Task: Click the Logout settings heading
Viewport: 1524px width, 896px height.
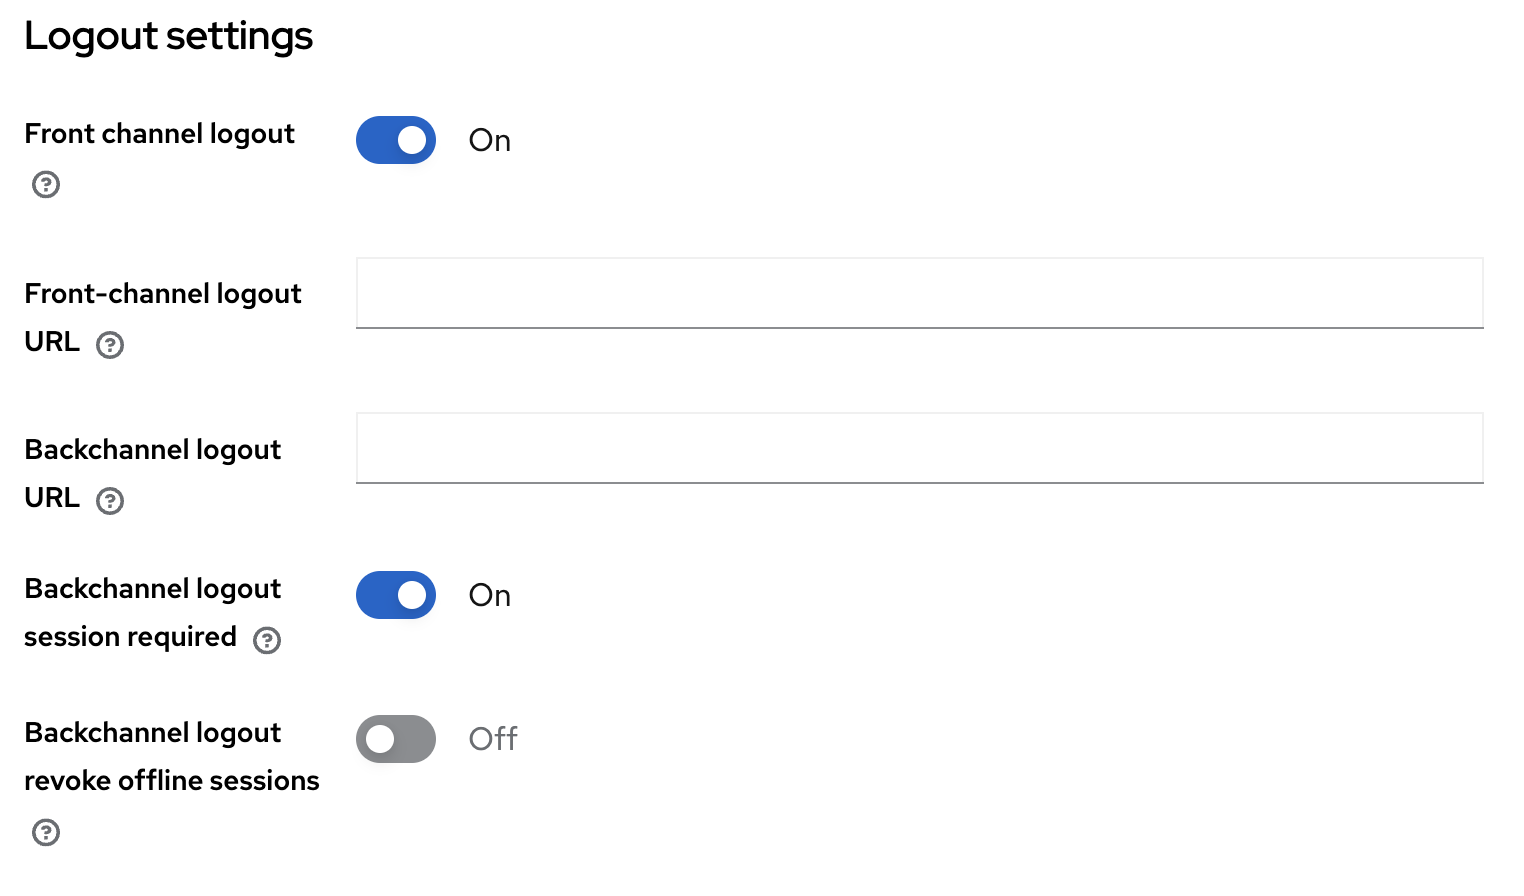Action: click(168, 36)
